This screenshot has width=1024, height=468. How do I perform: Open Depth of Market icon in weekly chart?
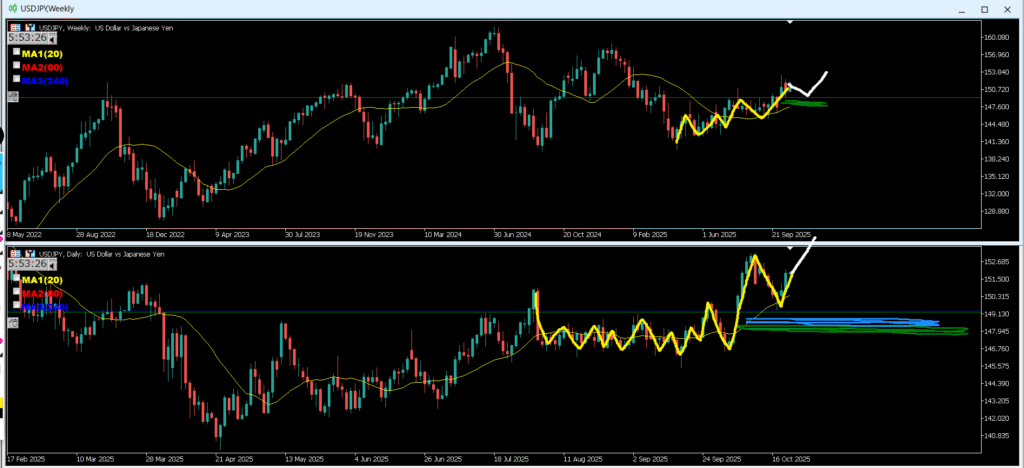pyautogui.click(x=29, y=28)
